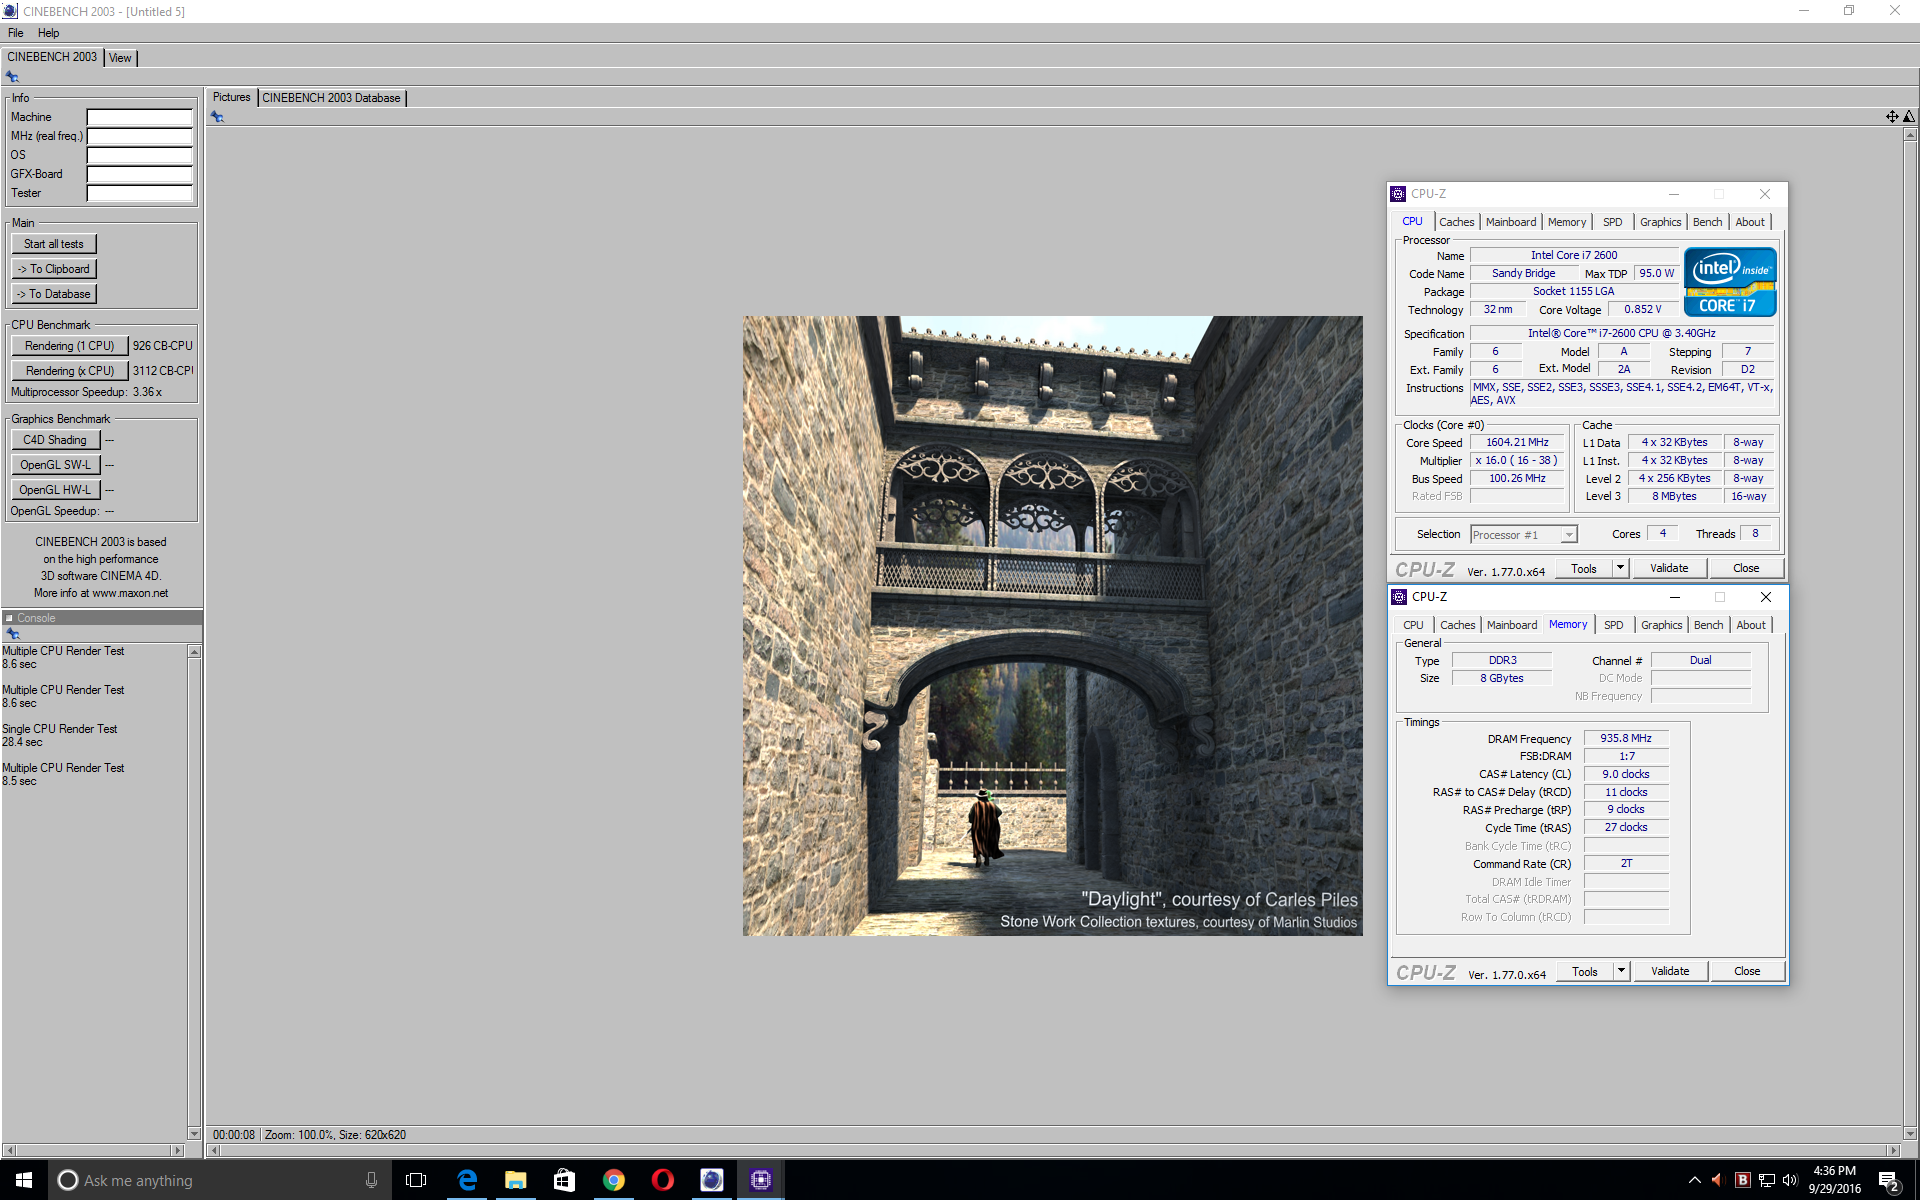Run the OpenGL SW-L test
This screenshot has height=1200, width=1920.
pos(55,465)
